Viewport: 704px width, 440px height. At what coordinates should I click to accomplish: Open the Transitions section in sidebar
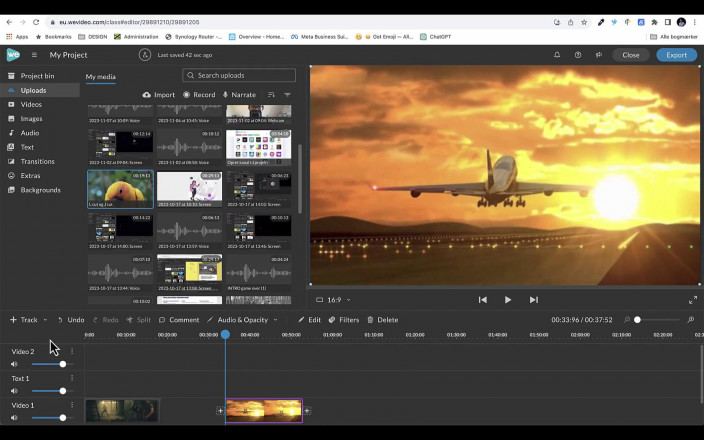(x=37, y=161)
